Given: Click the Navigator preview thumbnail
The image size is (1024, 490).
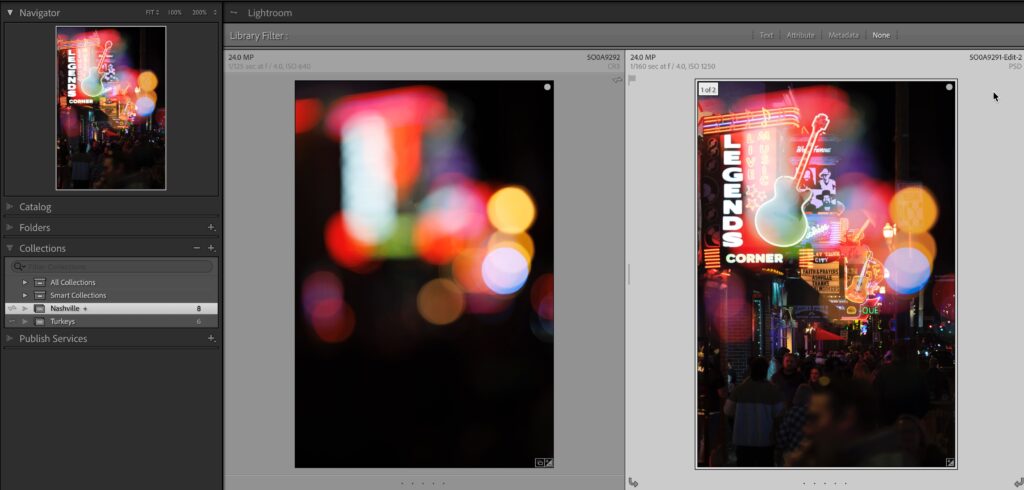Looking at the screenshot, I should point(111,108).
